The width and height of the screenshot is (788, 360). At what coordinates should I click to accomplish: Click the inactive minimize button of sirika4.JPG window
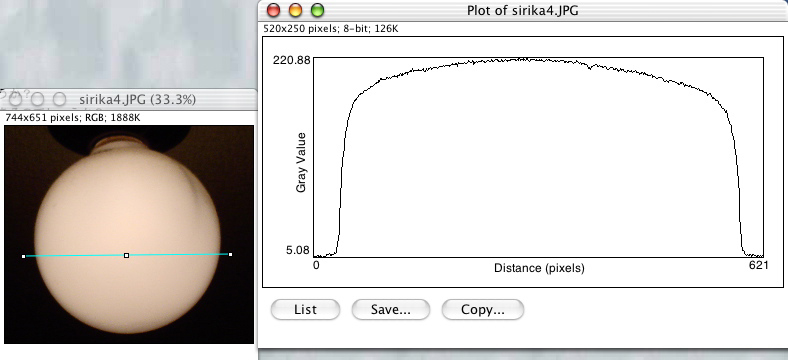[38, 99]
